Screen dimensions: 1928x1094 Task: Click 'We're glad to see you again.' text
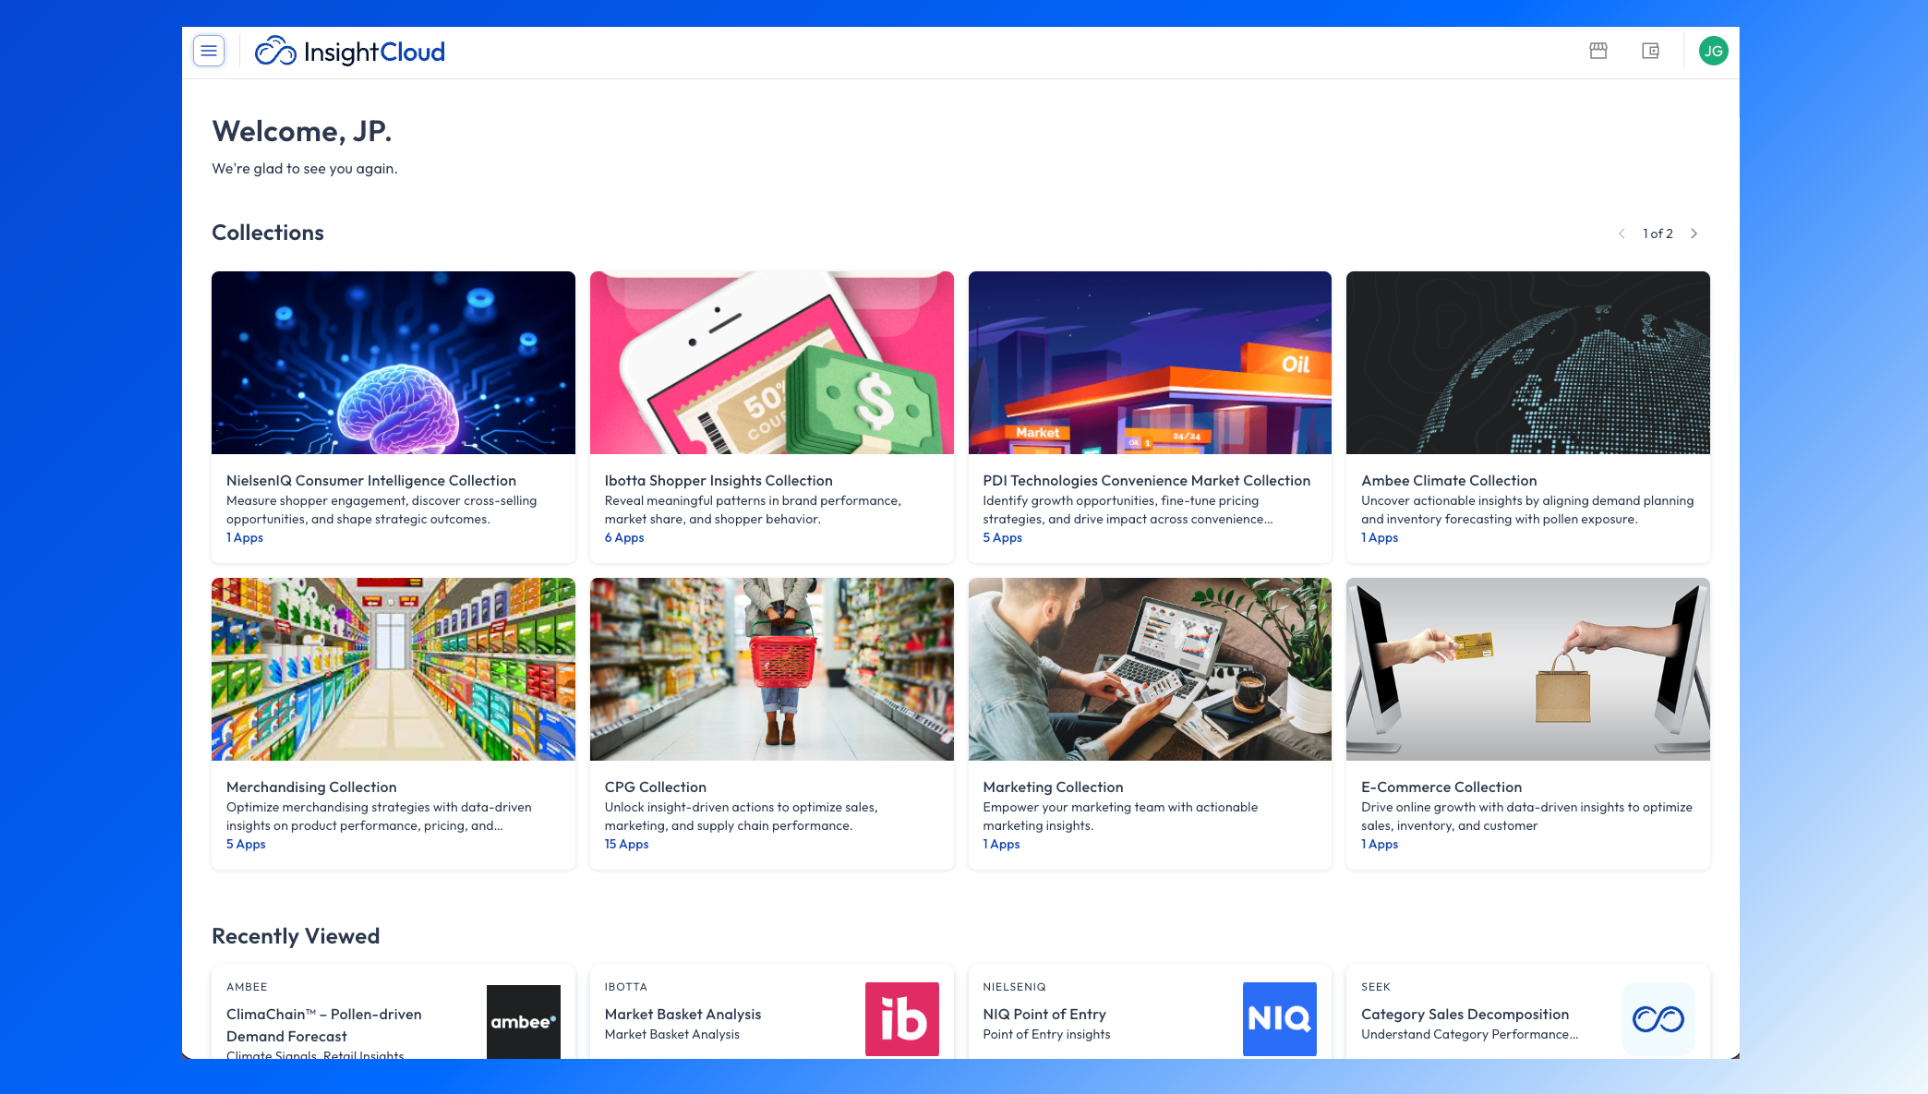pyautogui.click(x=305, y=169)
